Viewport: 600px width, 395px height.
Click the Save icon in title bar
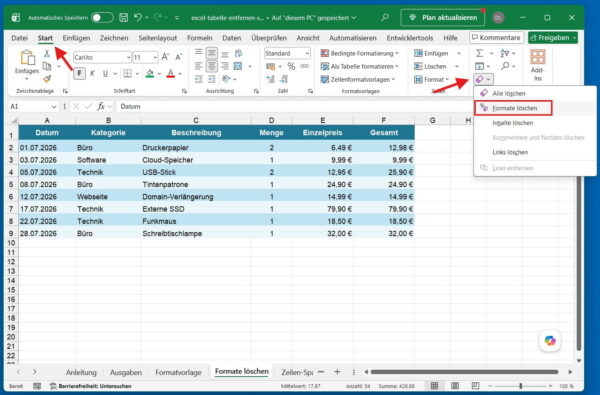coord(123,18)
